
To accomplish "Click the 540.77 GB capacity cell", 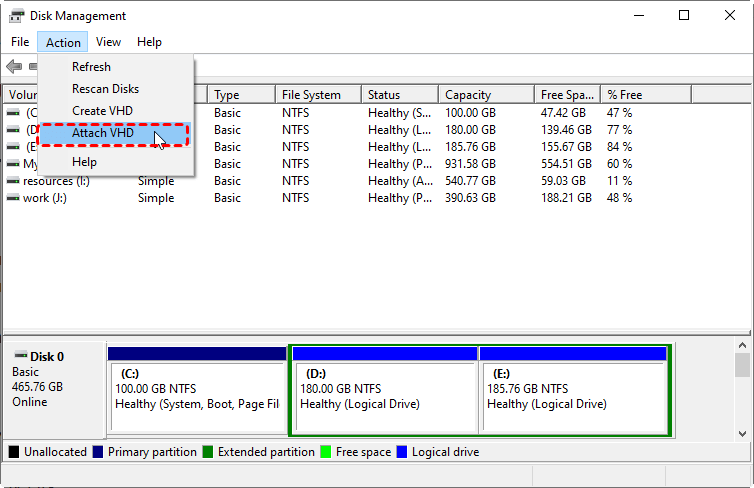I will coord(470,181).
